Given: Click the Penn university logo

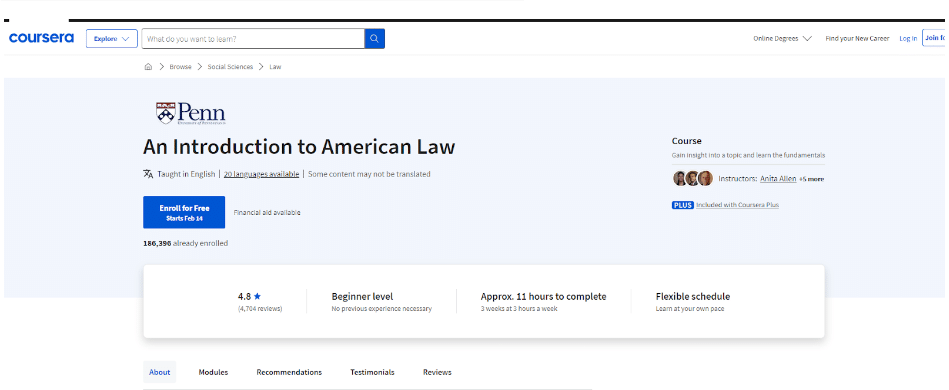Looking at the screenshot, I should [191, 113].
